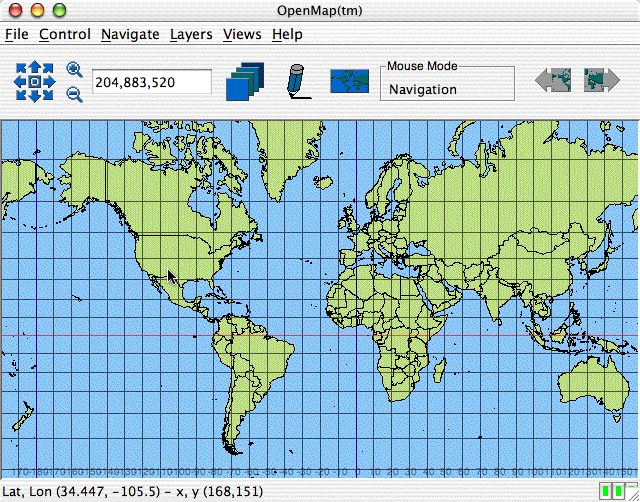Pan the map southwest with the arrow pad
This screenshot has width=640, height=502.
point(21,95)
